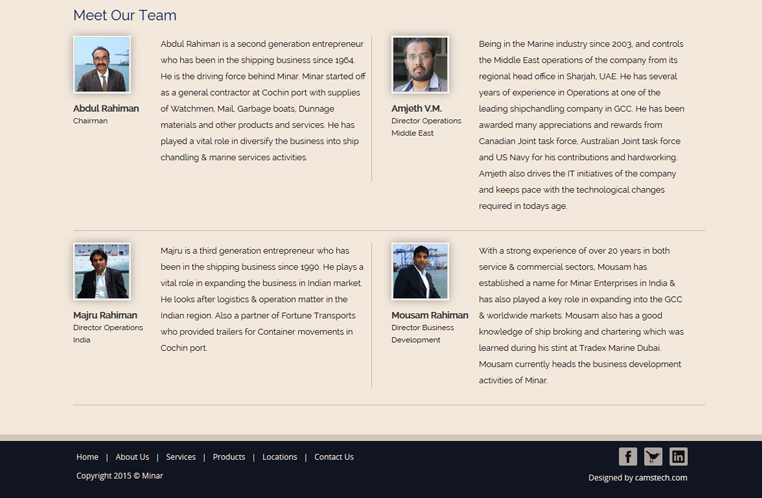762x498 pixels.
Task: Select the name 'Abdul Rahiman'
Action: click(106, 108)
